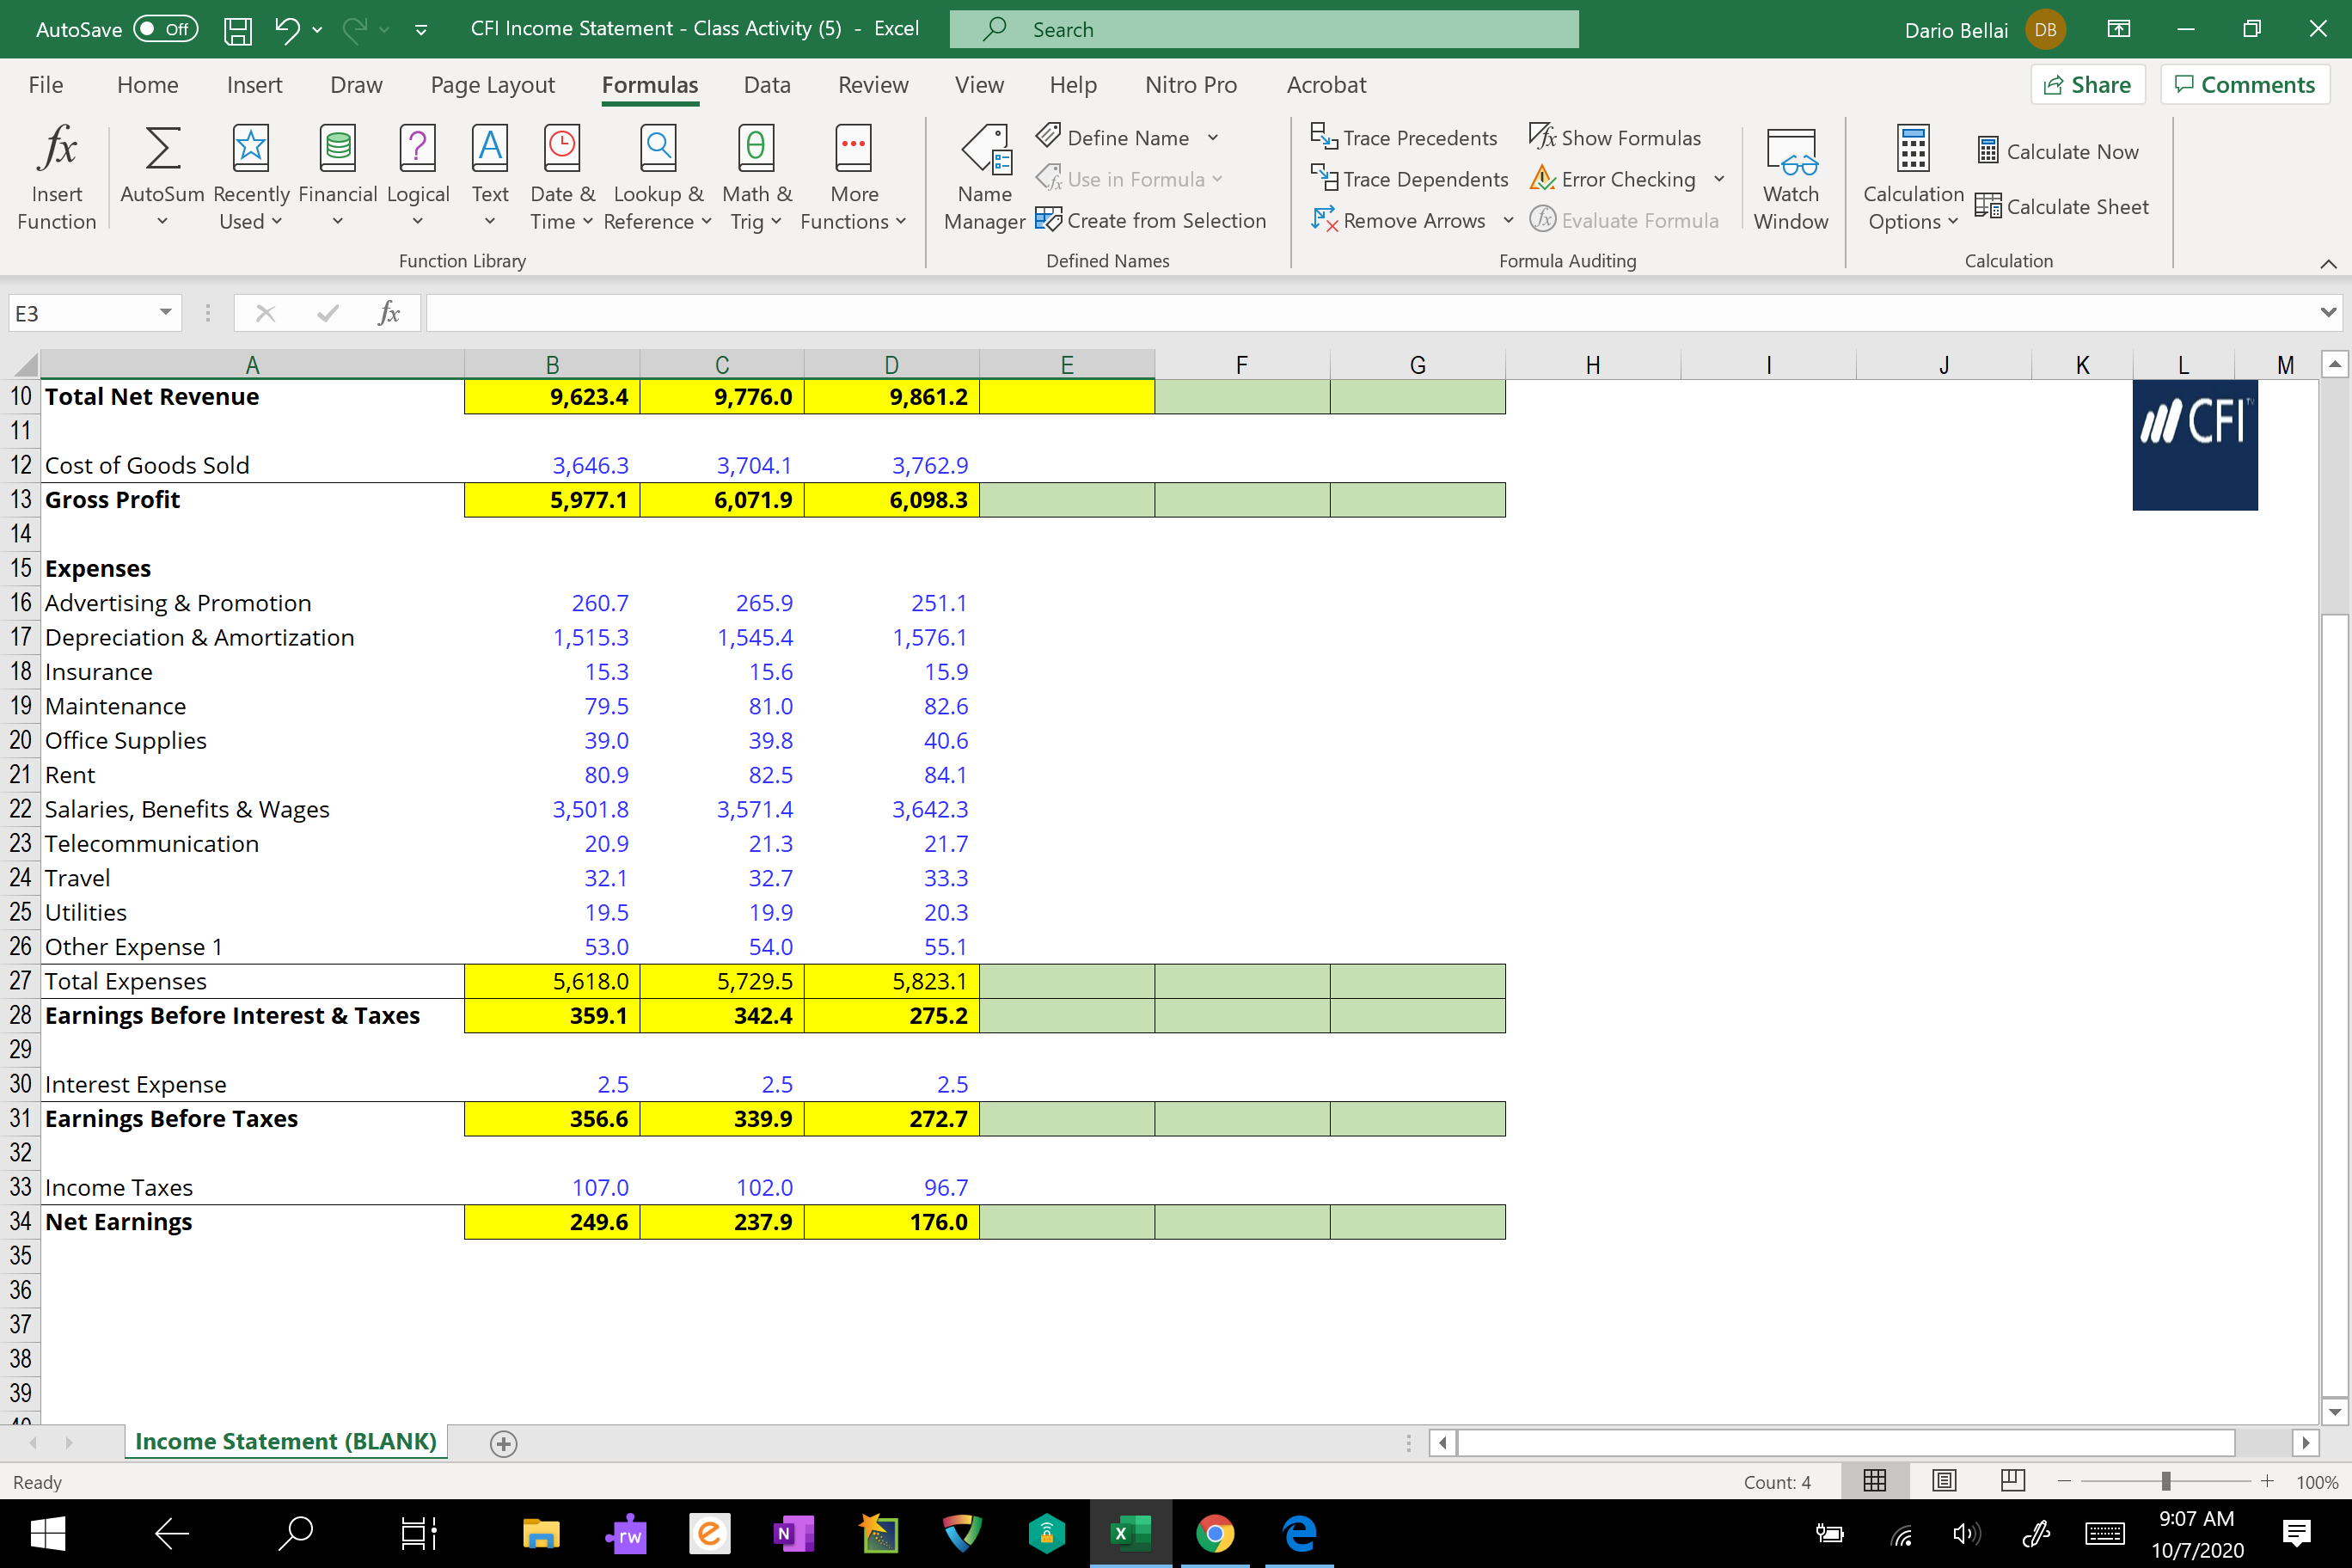Switch to the Review tab

click(x=873, y=85)
